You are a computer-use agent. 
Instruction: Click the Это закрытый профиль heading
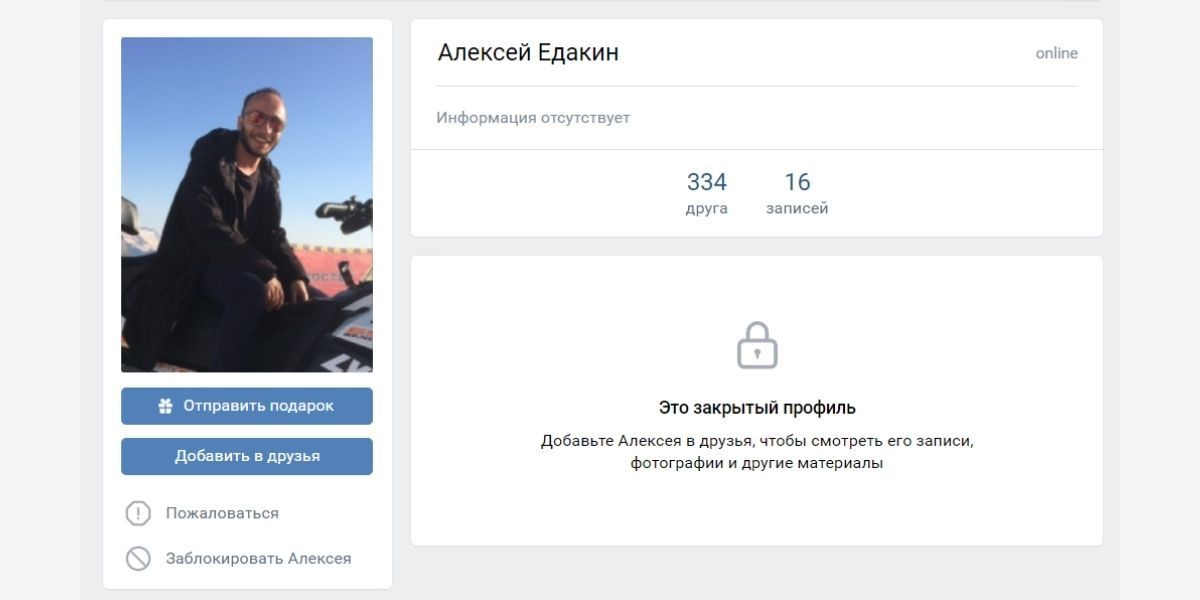757,408
